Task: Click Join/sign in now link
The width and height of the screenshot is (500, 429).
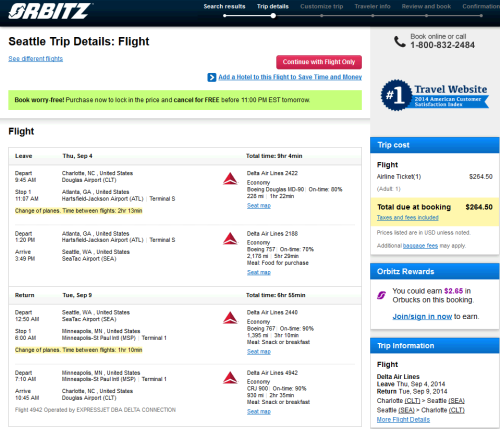Action: point(422,316)
